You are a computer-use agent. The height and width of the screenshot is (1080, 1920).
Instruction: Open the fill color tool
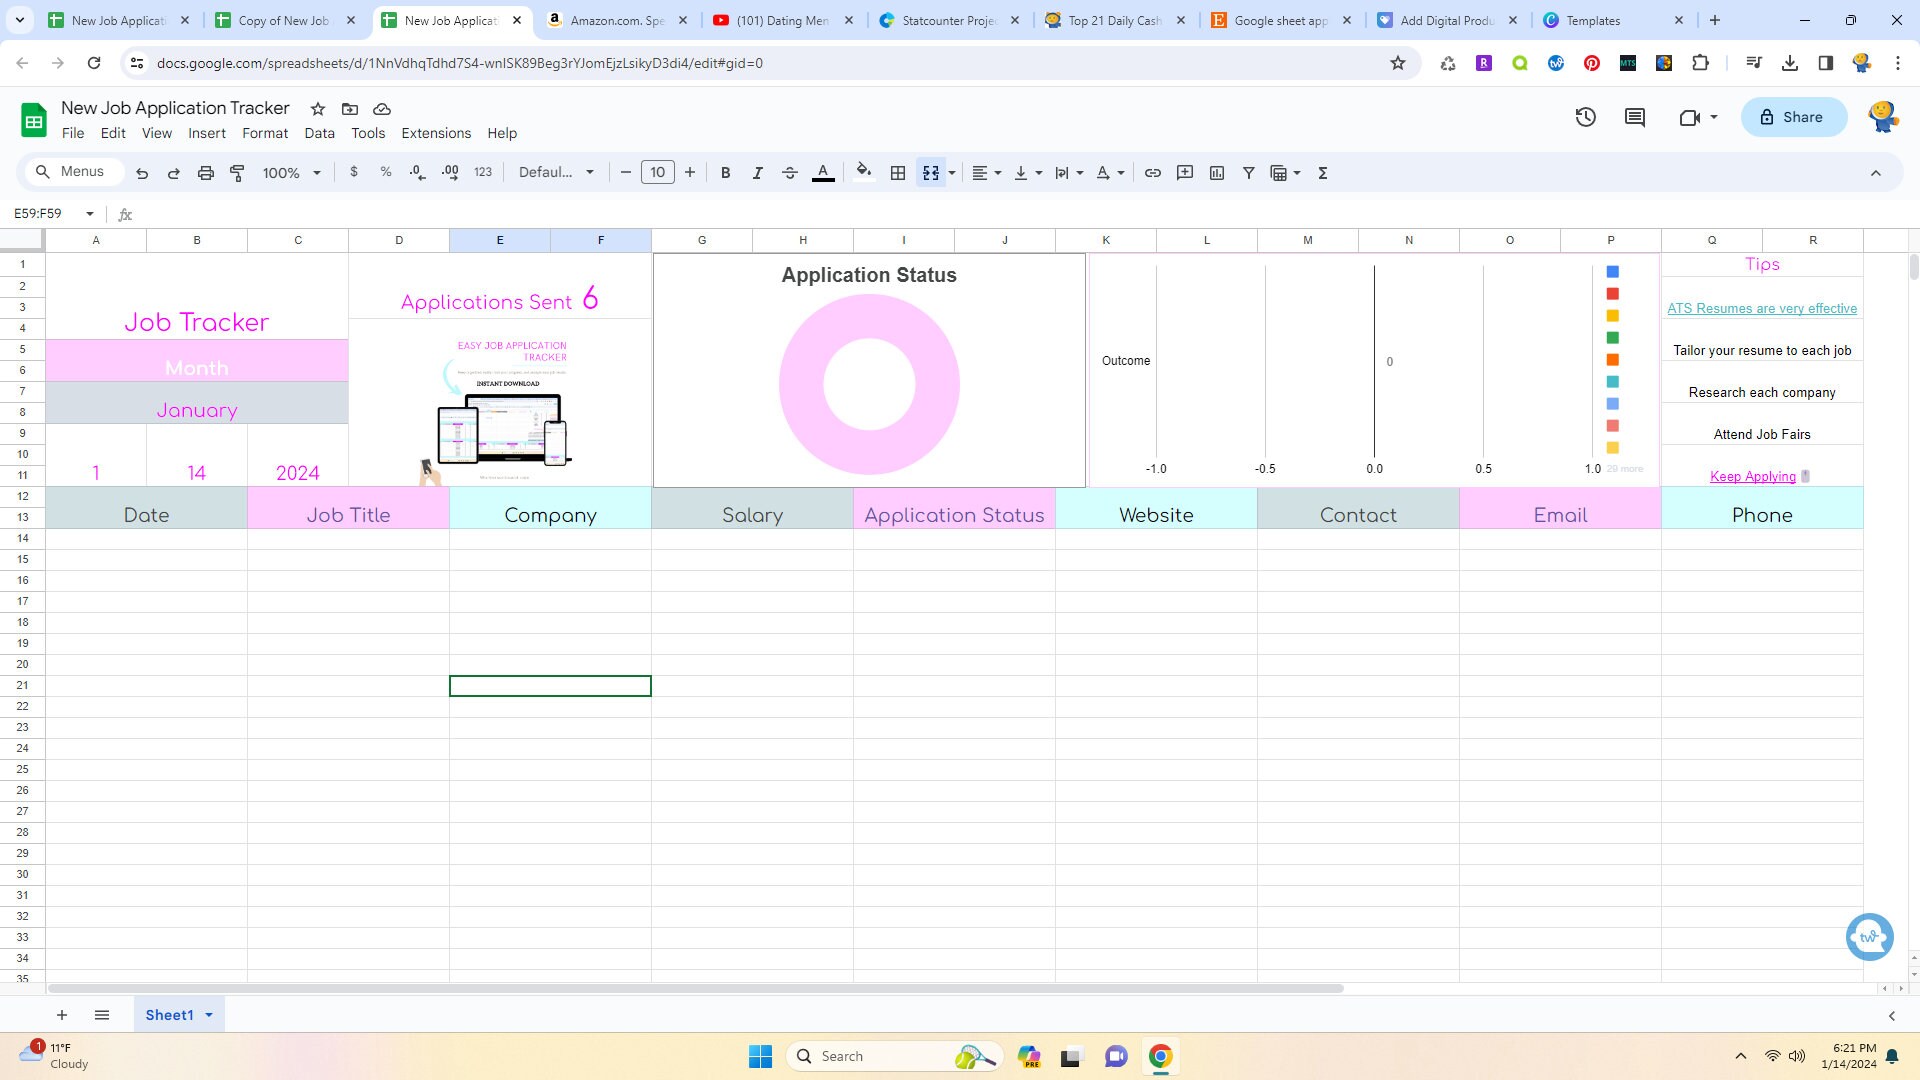point(863,172)
